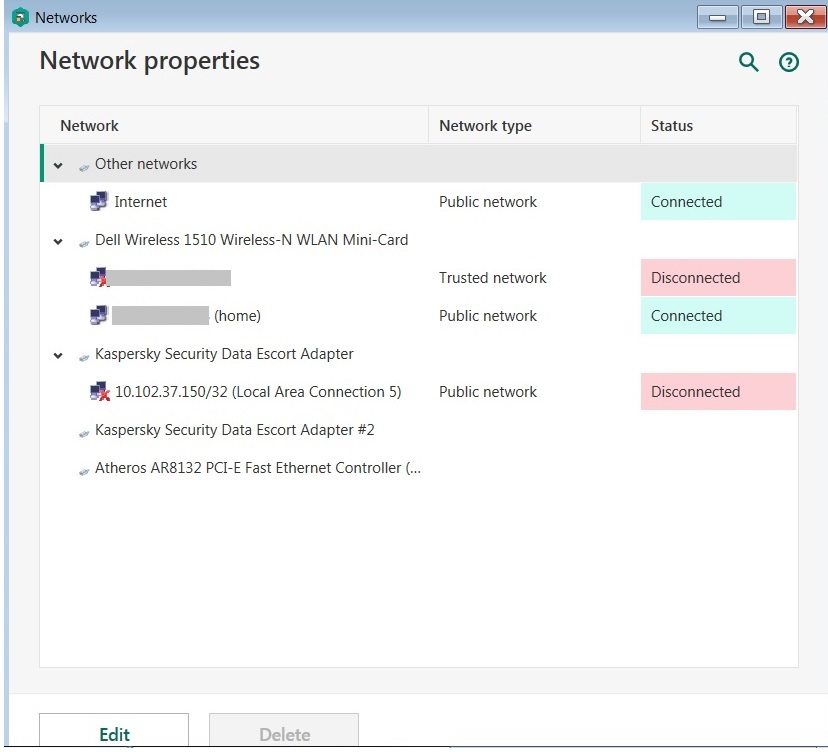Image resolution: width=828 pixels, height=752 pixels.
Task: Collapse Dell Wireless 1510 adapter group
Action: tap(58, 241)
